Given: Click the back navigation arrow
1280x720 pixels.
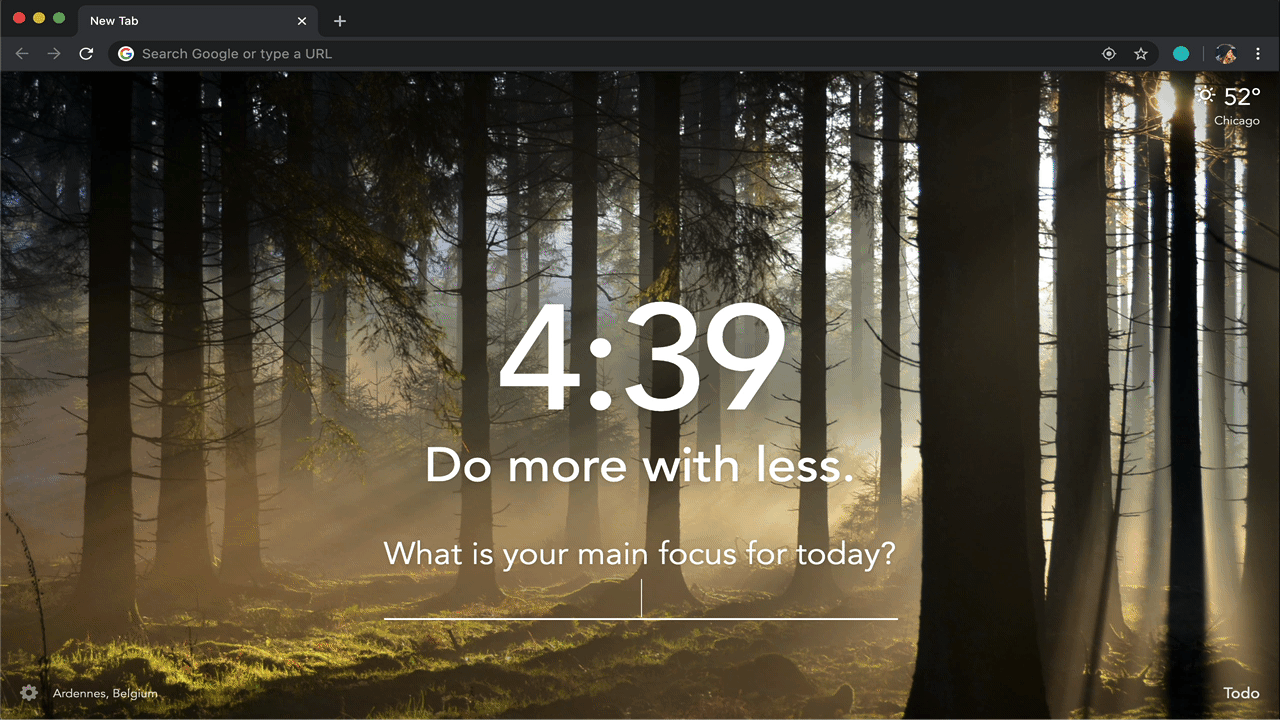Looking at the screenshot, I should click(22, 54).
